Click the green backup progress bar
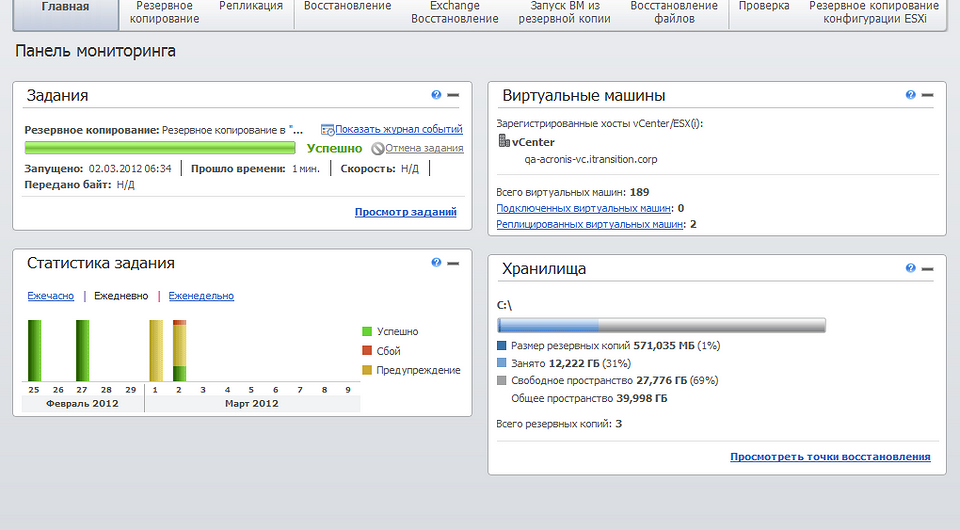 [x=160, y=148]
